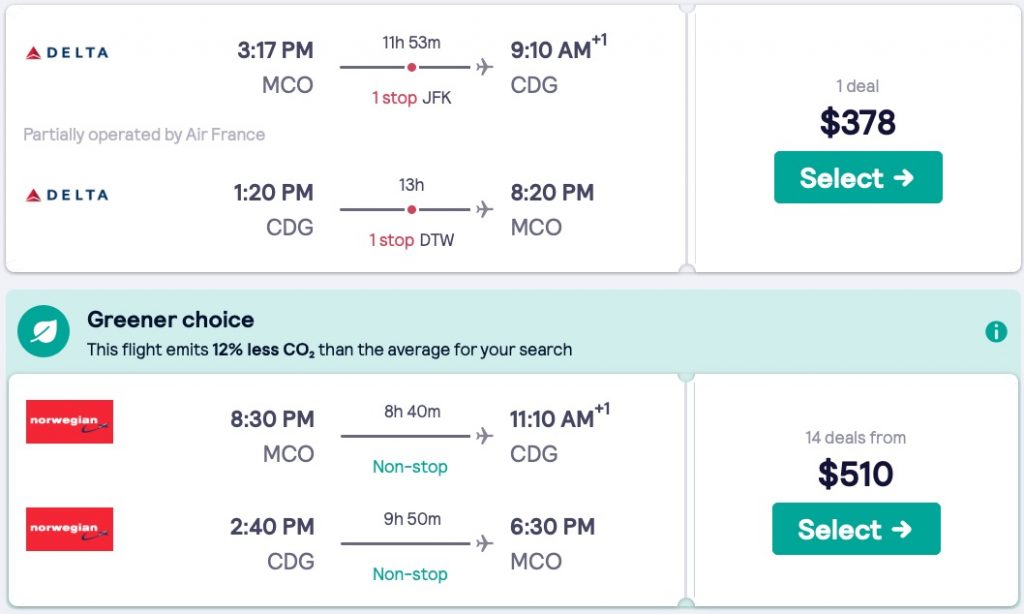This screenshot has height=614, width=1024.
Task: Click "Partially operated by Air France" note
Action: click(144, 134)
